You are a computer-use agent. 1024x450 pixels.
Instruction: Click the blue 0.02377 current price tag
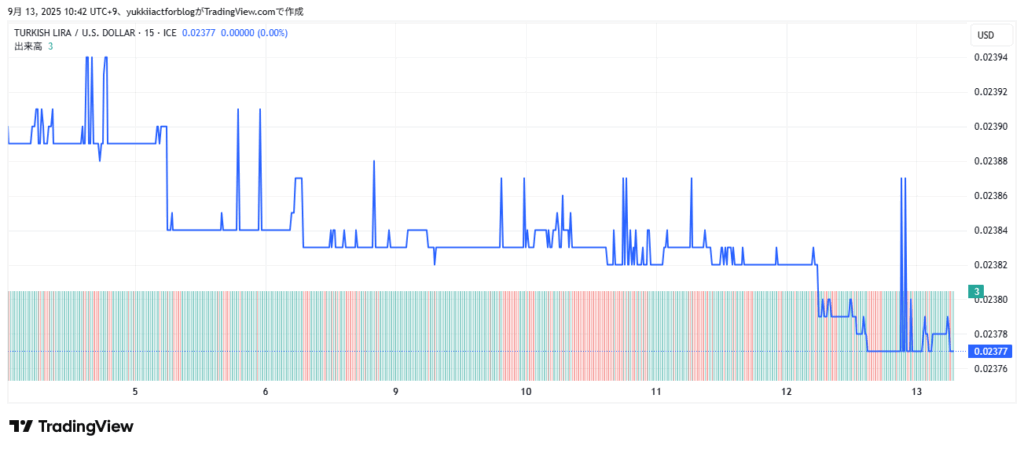990,351
